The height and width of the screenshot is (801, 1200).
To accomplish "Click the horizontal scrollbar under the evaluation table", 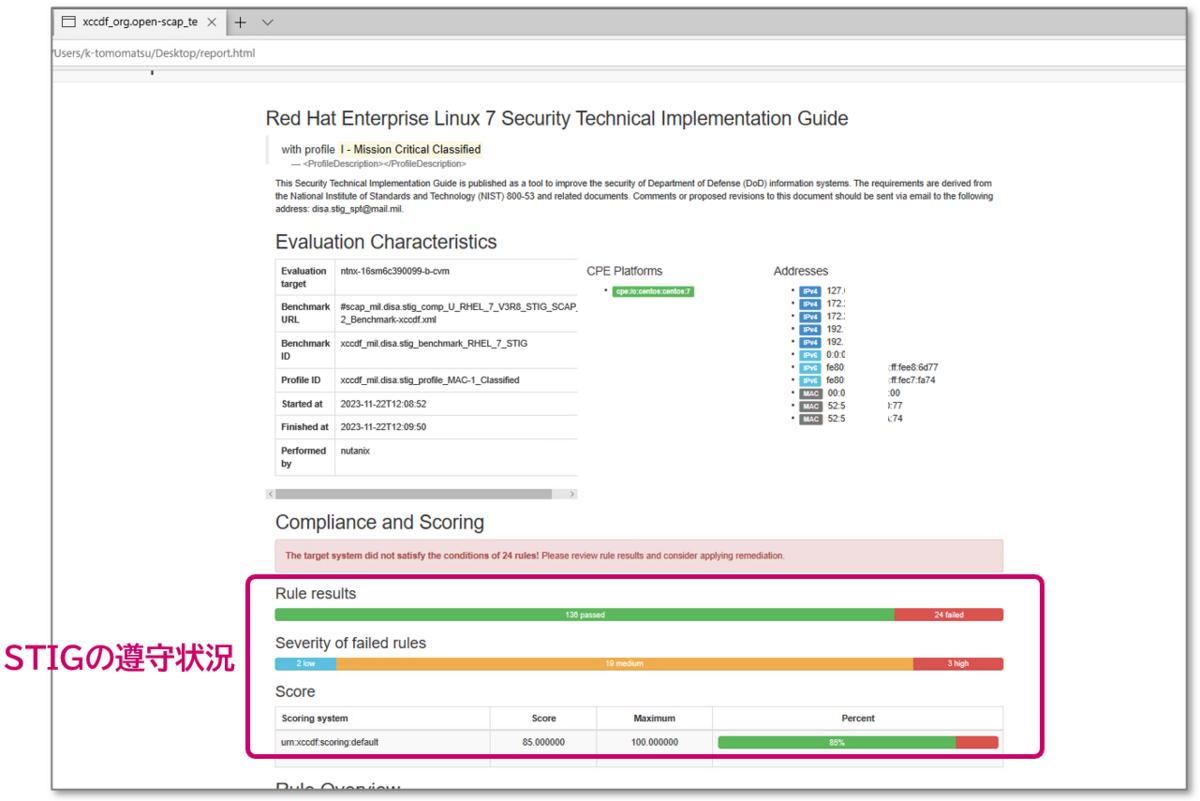I will pyautogui.click(x=414, y=494).
